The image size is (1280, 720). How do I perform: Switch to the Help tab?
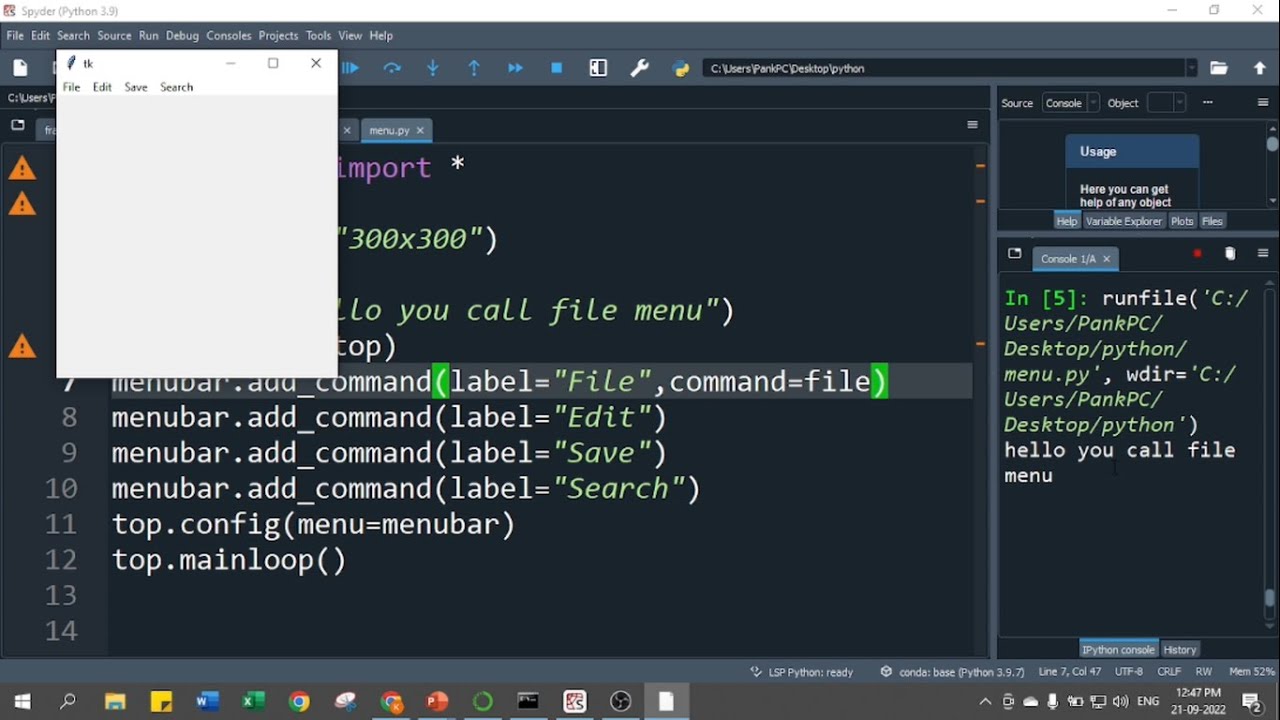1067,221
